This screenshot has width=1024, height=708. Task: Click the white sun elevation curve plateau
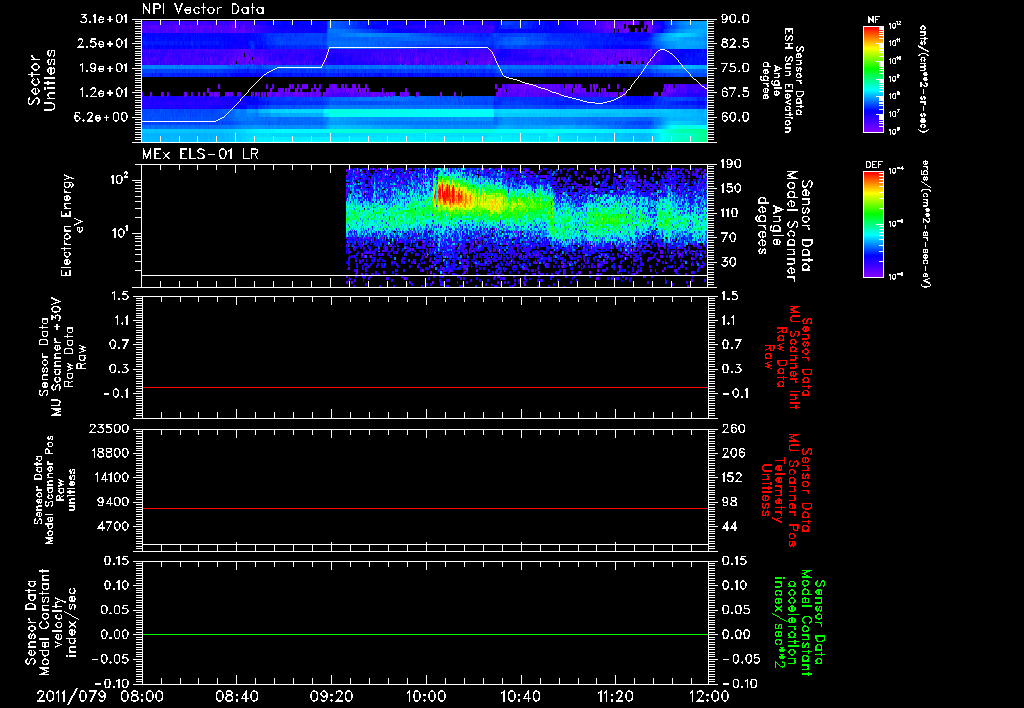(409, 48)
